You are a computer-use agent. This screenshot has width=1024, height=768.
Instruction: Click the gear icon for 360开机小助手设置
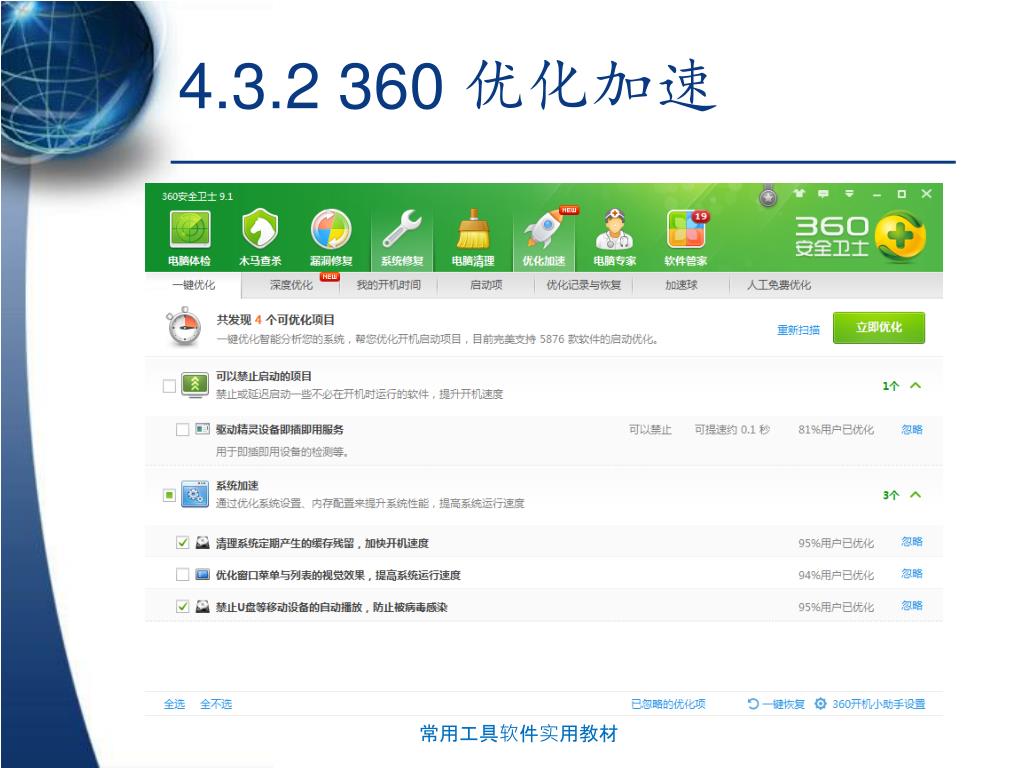pos(820,703)
